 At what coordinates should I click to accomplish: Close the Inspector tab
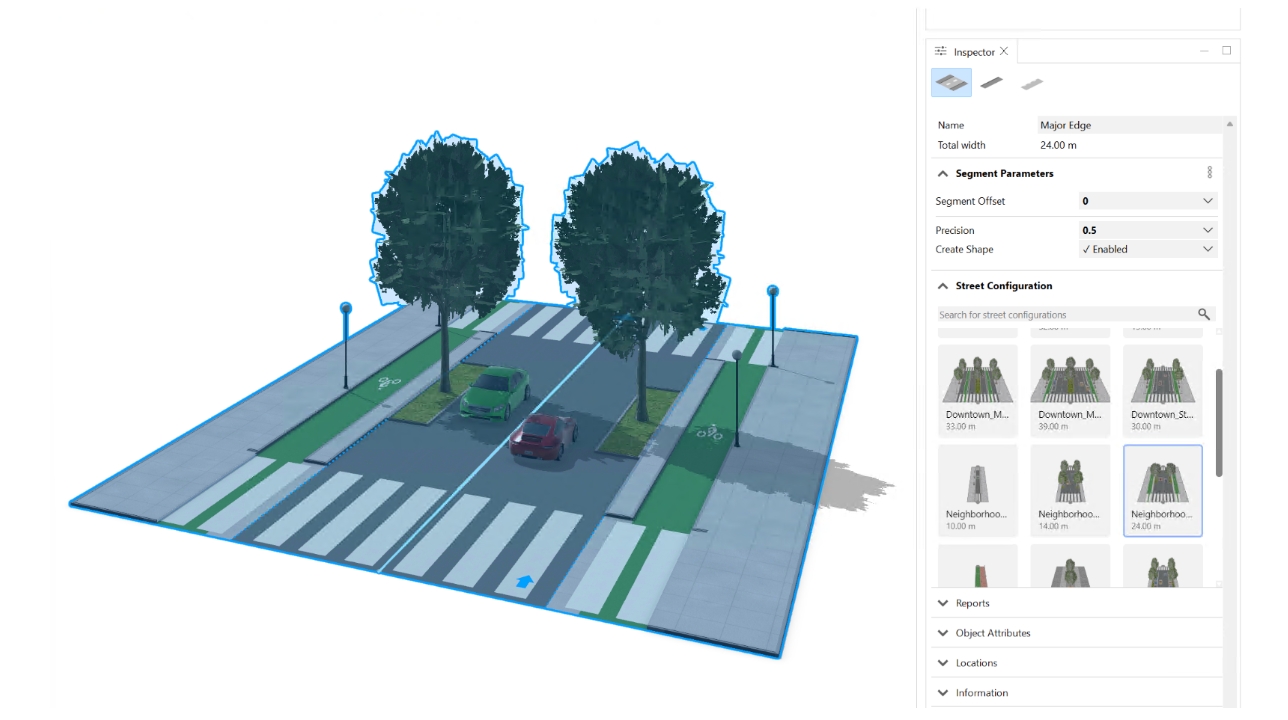tap(1004, 52)
